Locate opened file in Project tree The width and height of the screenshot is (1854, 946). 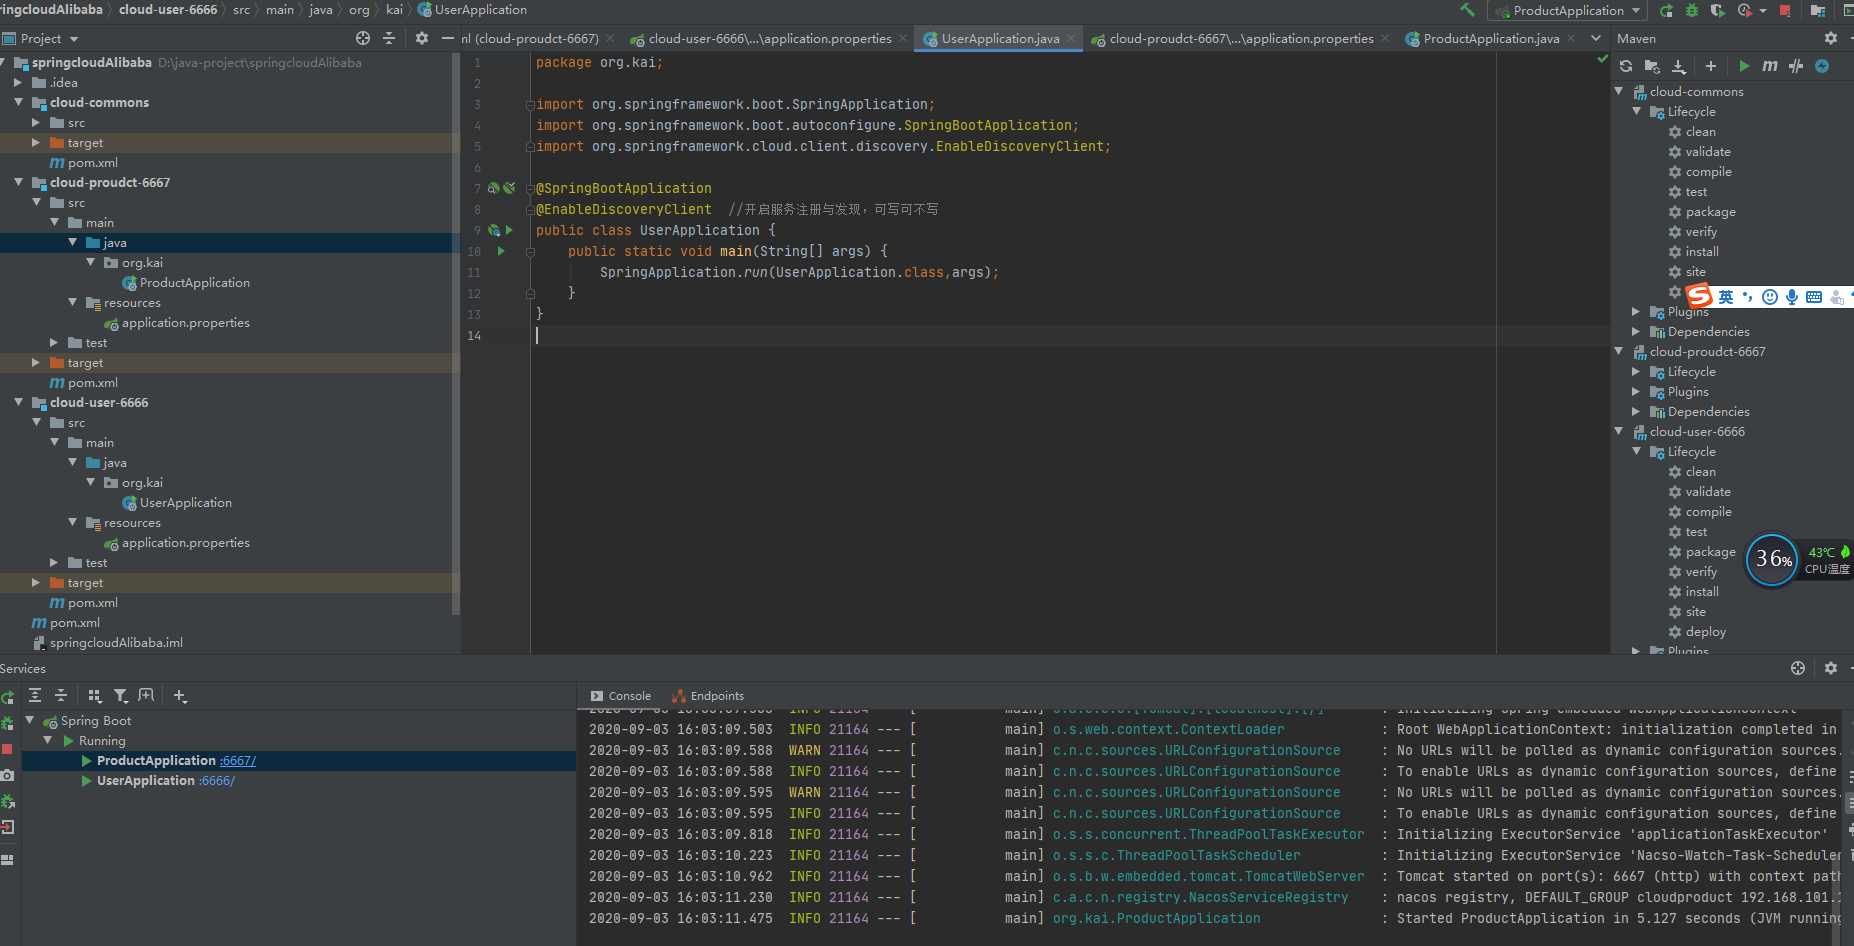363,38
